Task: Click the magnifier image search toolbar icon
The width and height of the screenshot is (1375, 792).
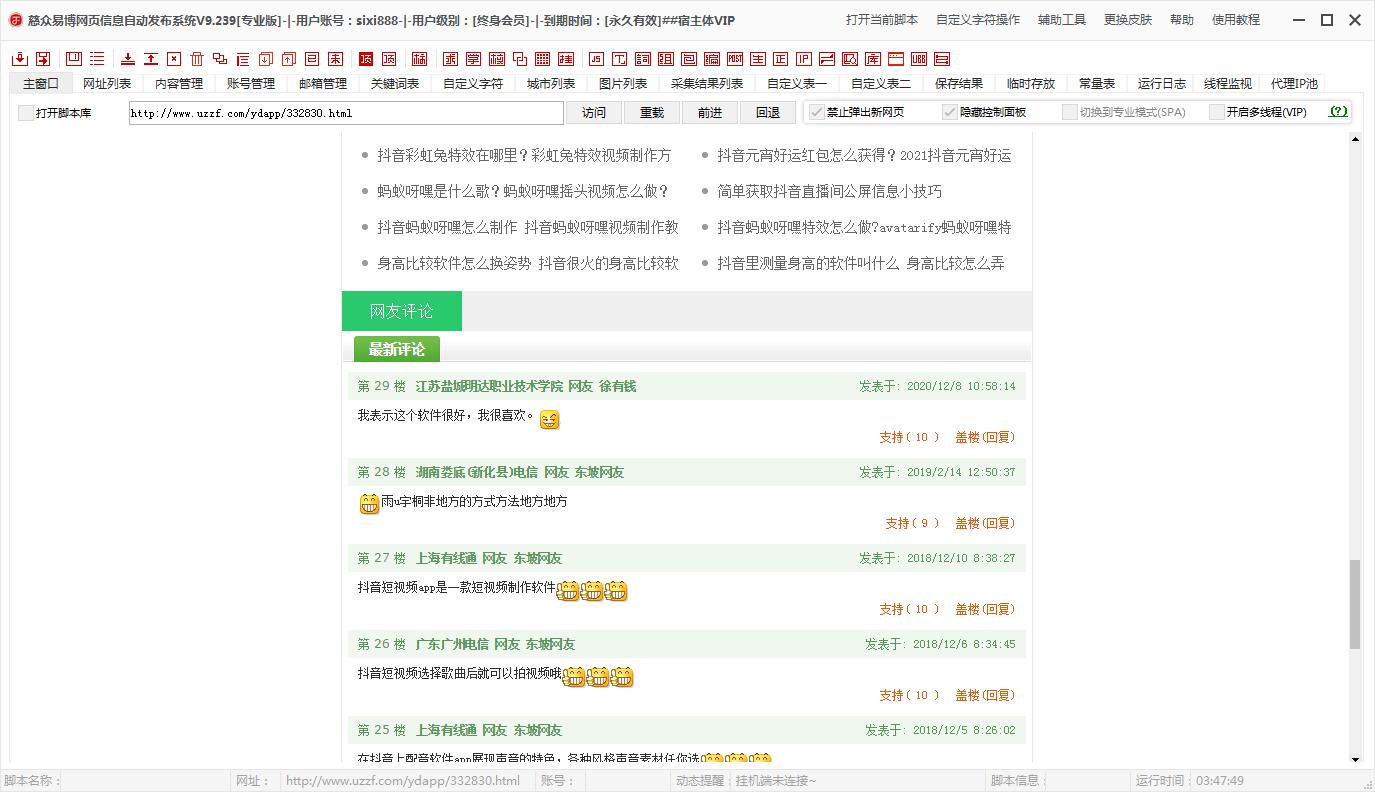Action: coord(850,59)
